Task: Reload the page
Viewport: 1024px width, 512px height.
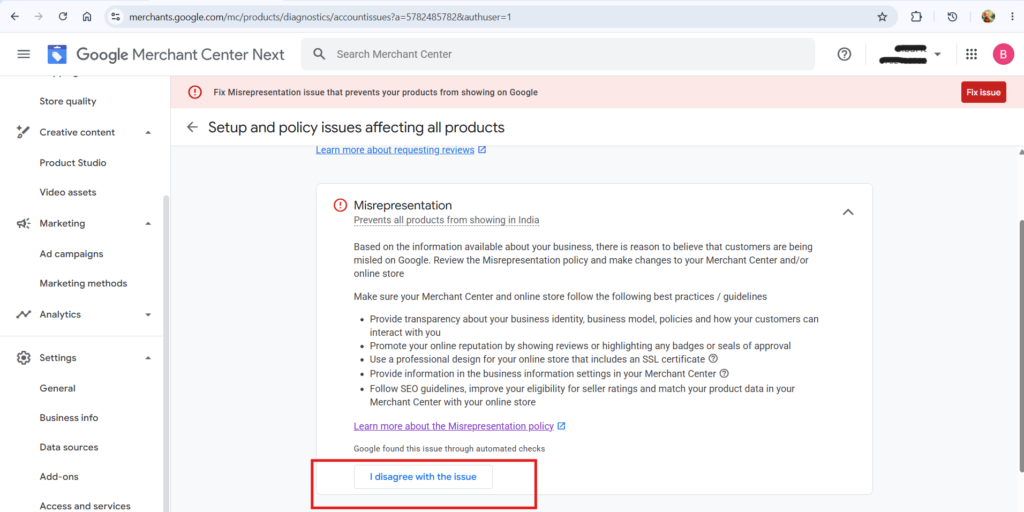Action: pos(63,17)
